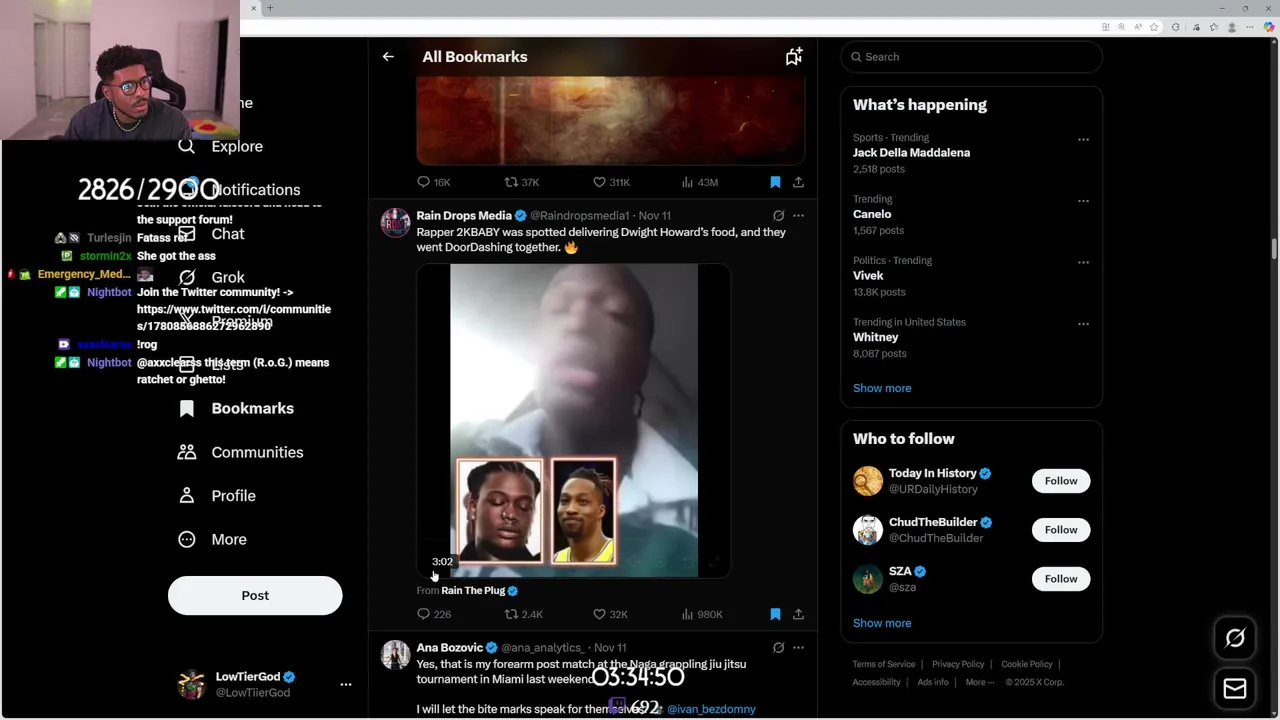Viewport: 1280px width, 720px height.
Task: Follow Today In History
Action: 1061,481
